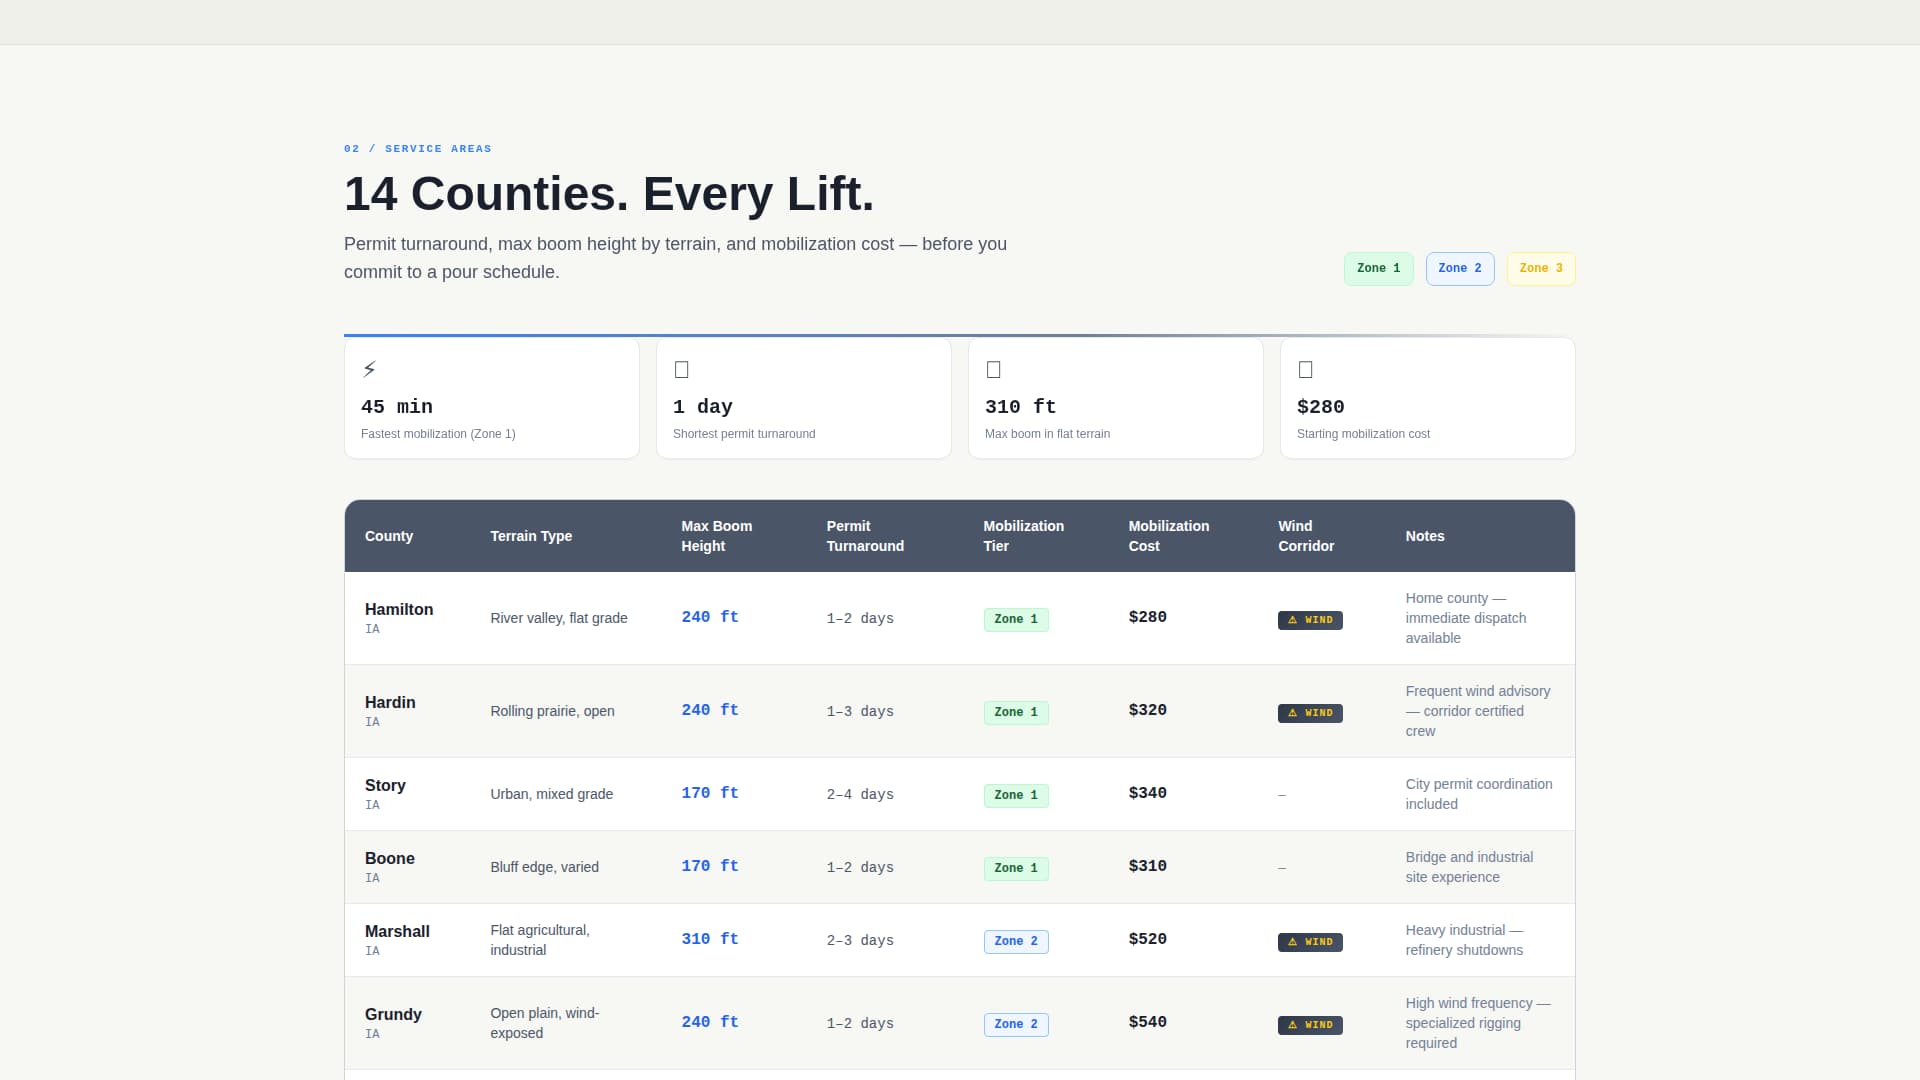Click the Wind Corridor column header
Viewport: 1920px width, 1080px height.
(1306, 536)
